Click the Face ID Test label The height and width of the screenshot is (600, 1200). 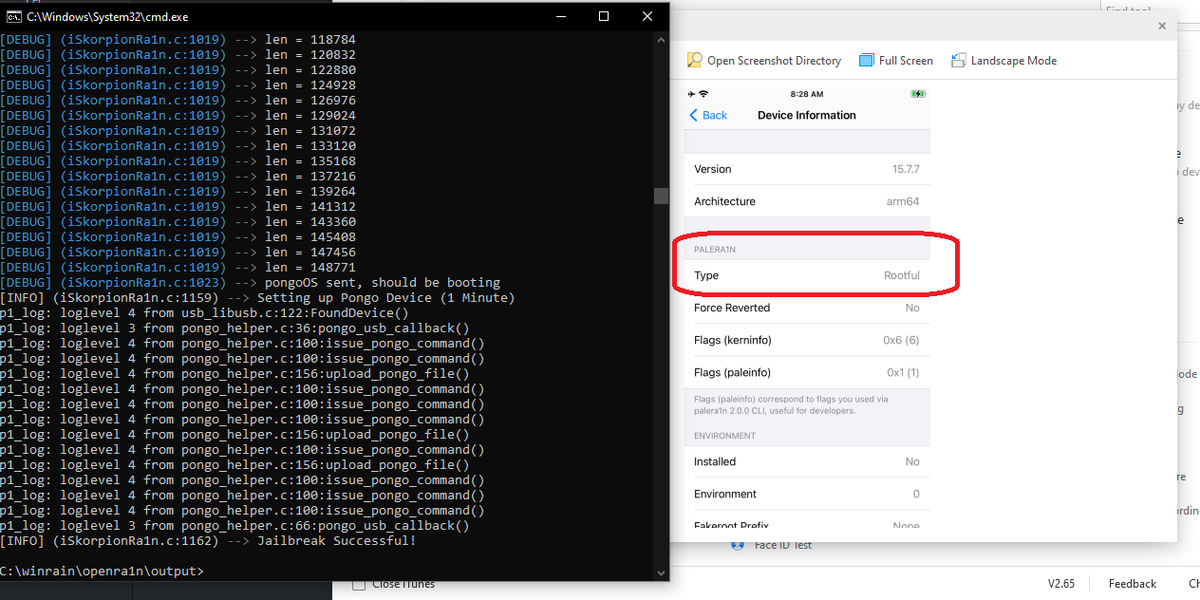pos(783,545)
